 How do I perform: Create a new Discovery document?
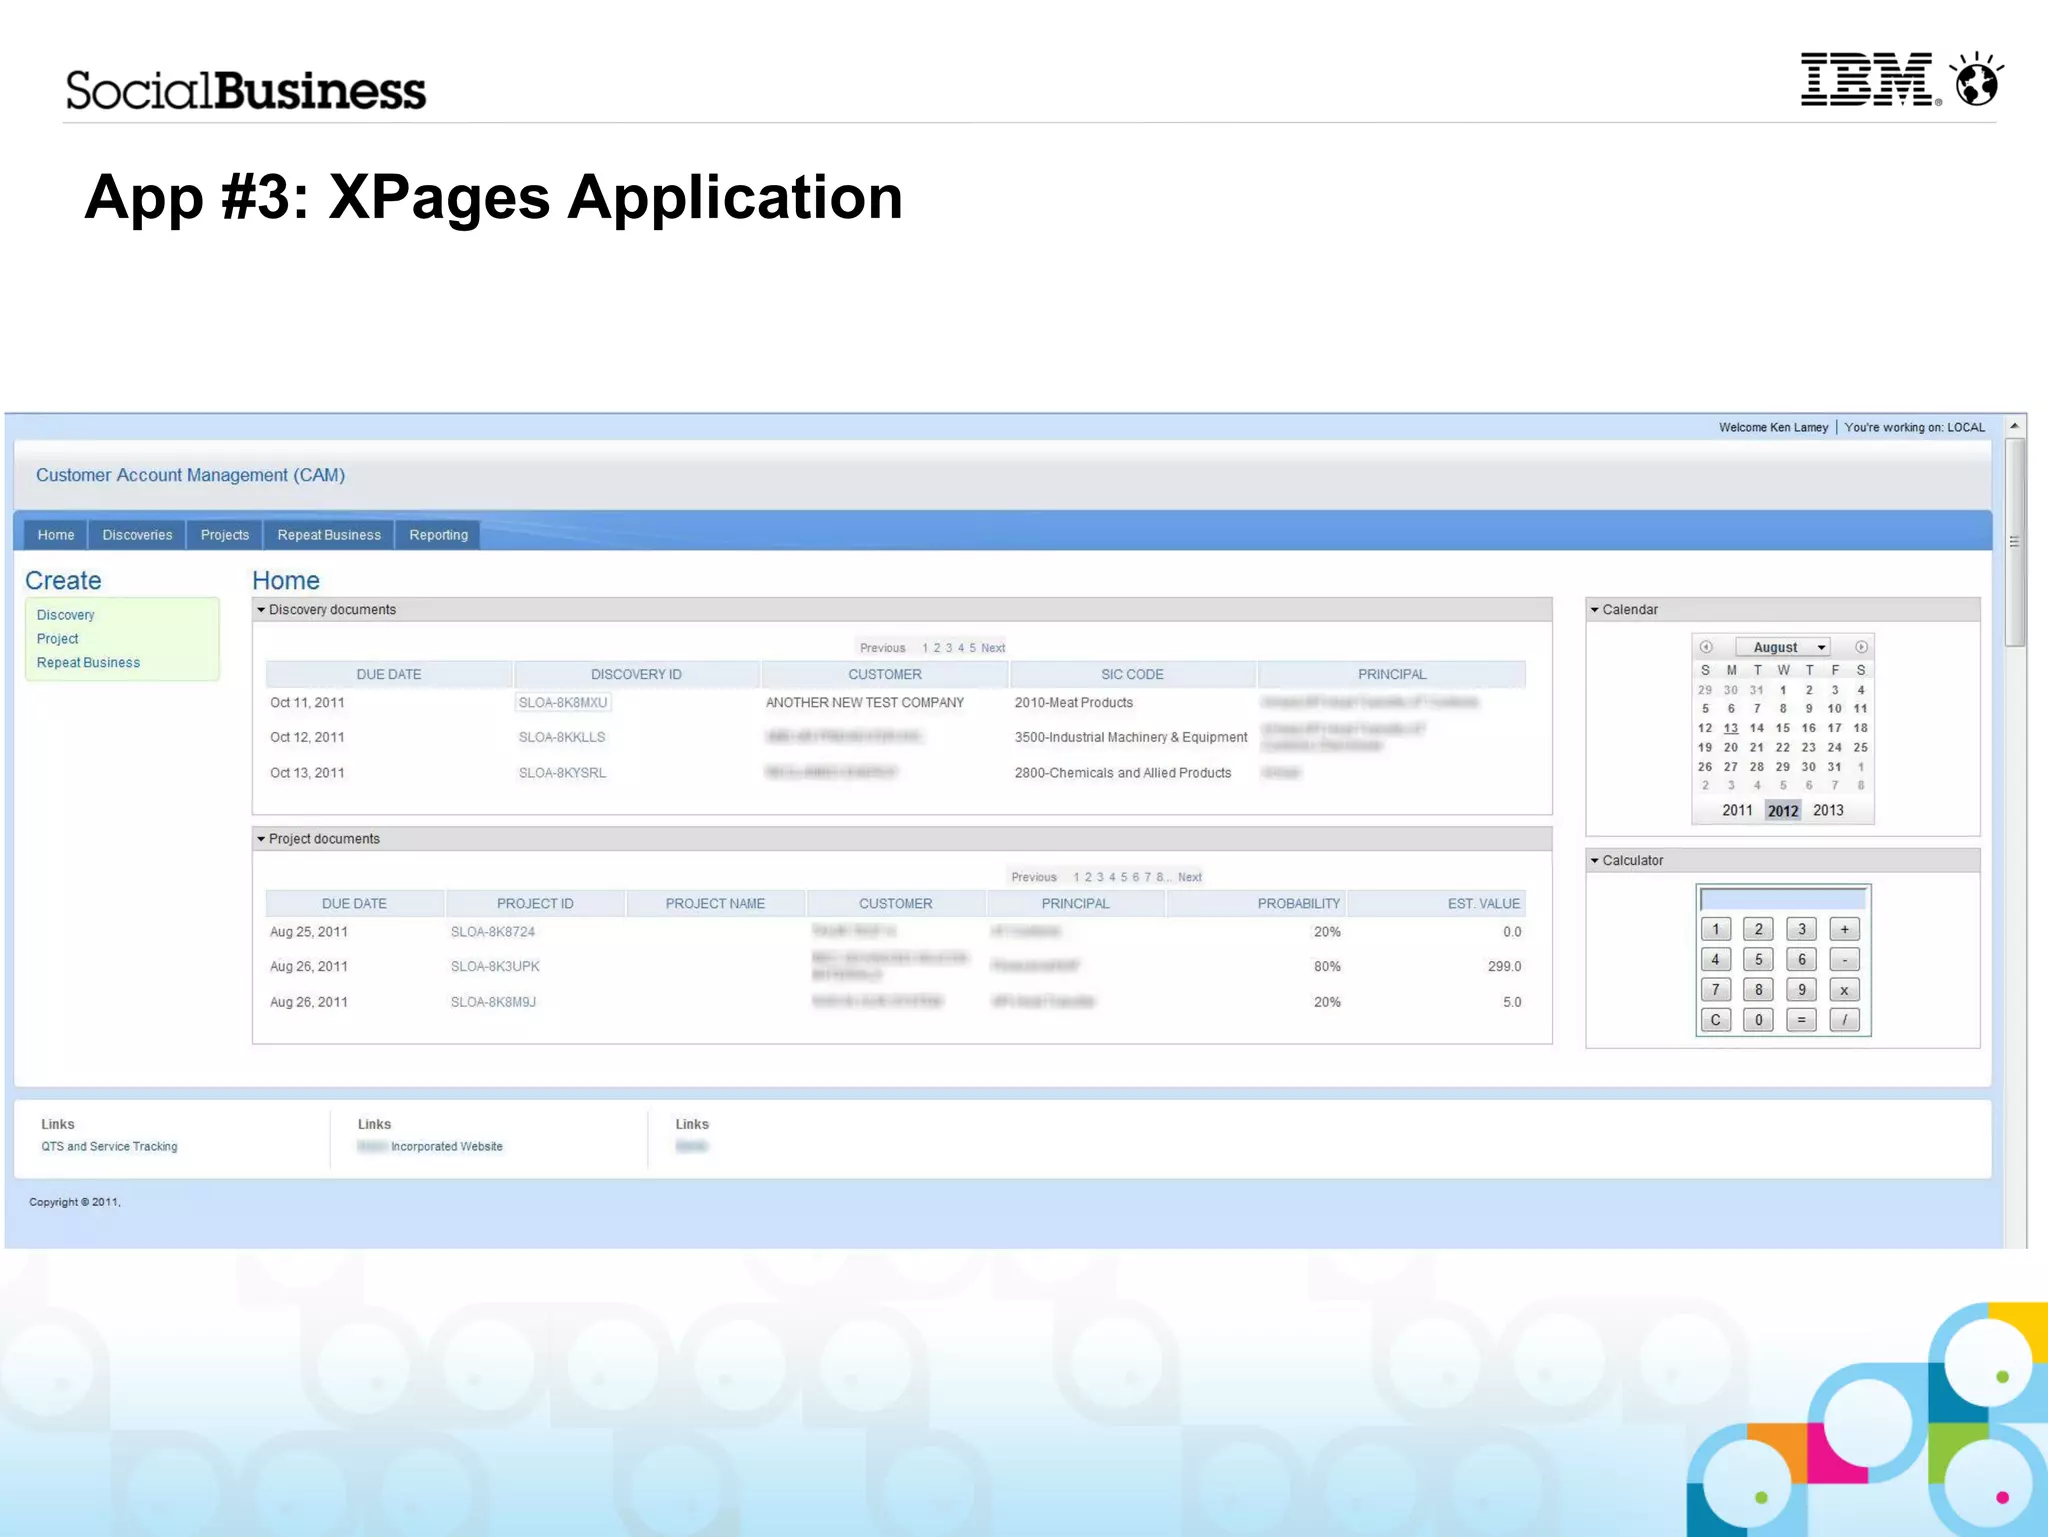65,615
